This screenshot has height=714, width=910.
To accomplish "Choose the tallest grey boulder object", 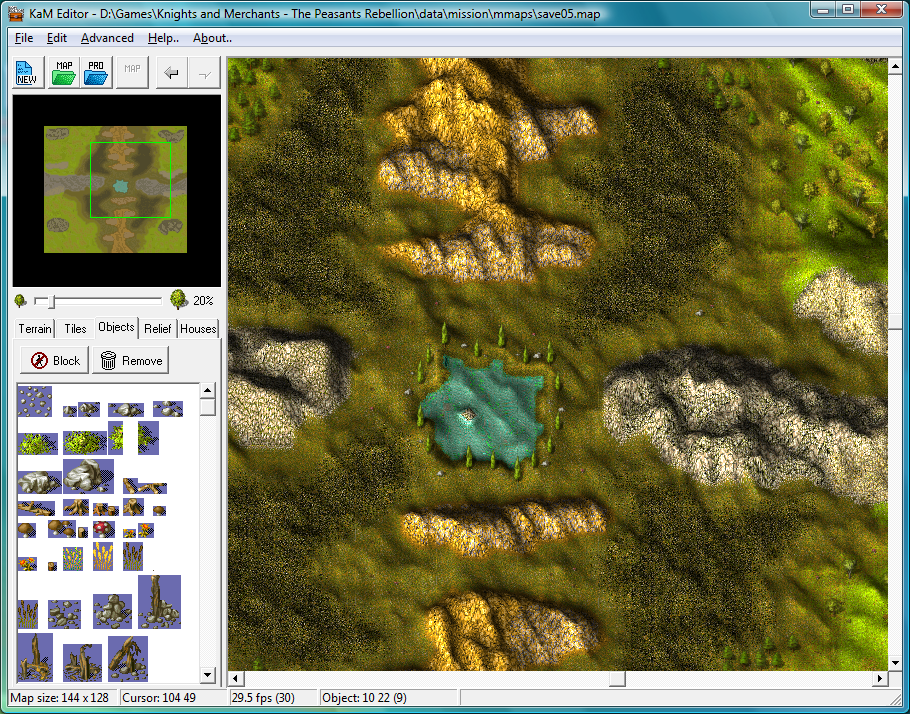I will (88, 475).
